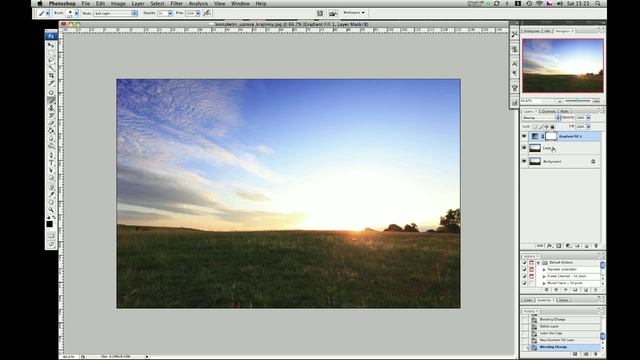
Task: Select highlighted Blending Change history state
Action: tap(565, 347)
